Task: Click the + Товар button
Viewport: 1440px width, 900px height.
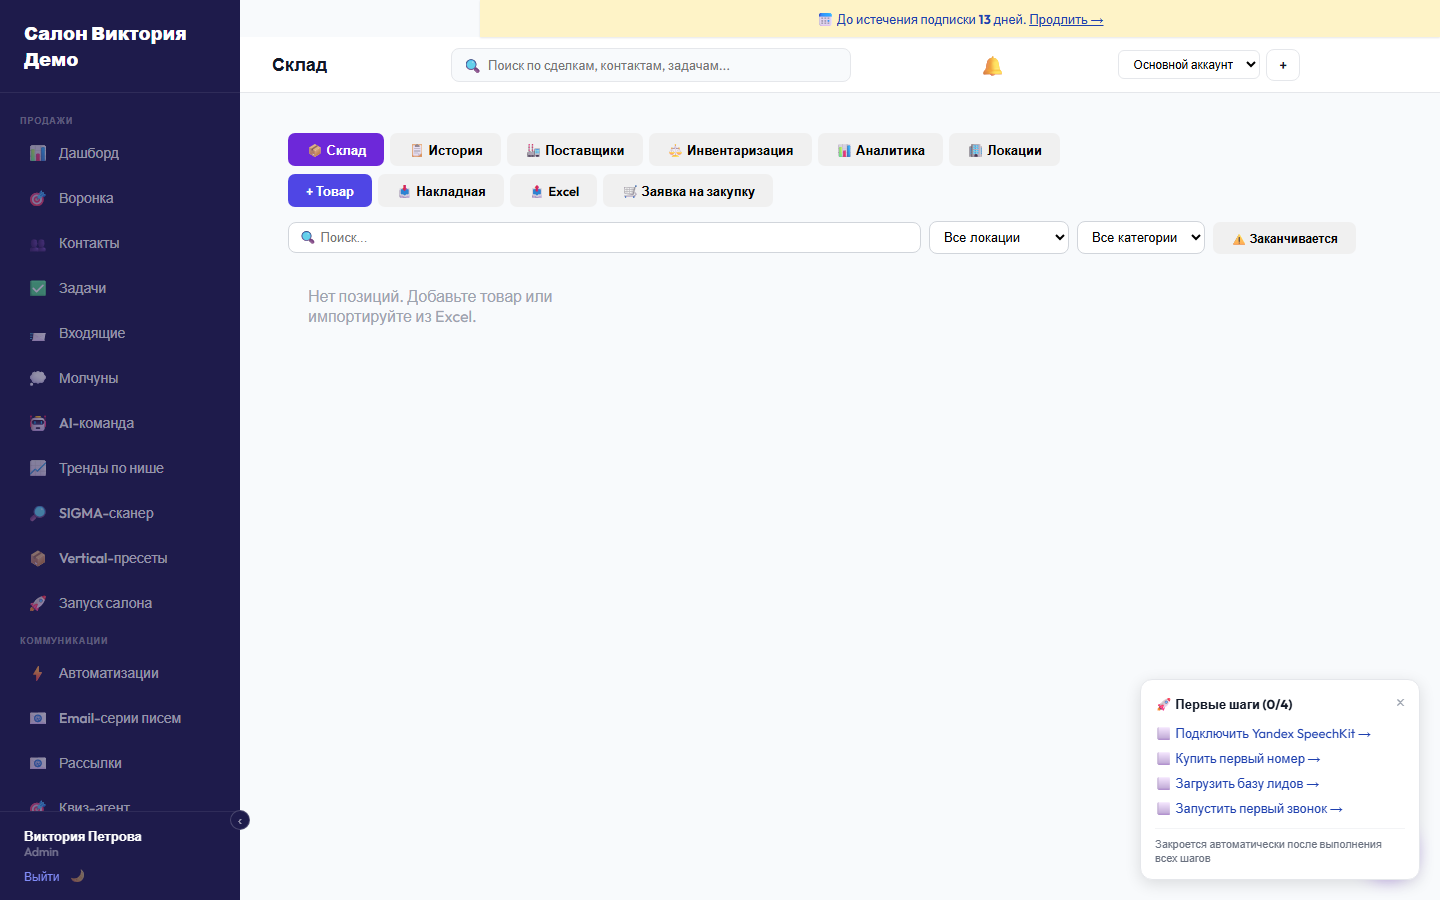Action: [330, 191]
